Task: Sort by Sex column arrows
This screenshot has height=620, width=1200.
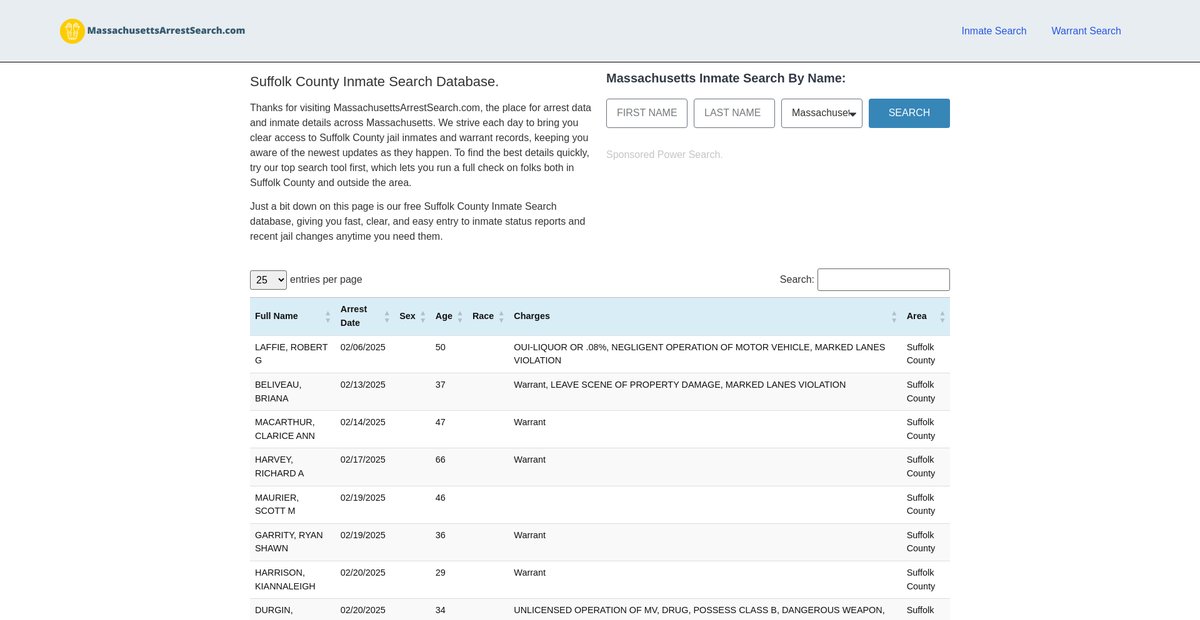Action: pos(423,316)
